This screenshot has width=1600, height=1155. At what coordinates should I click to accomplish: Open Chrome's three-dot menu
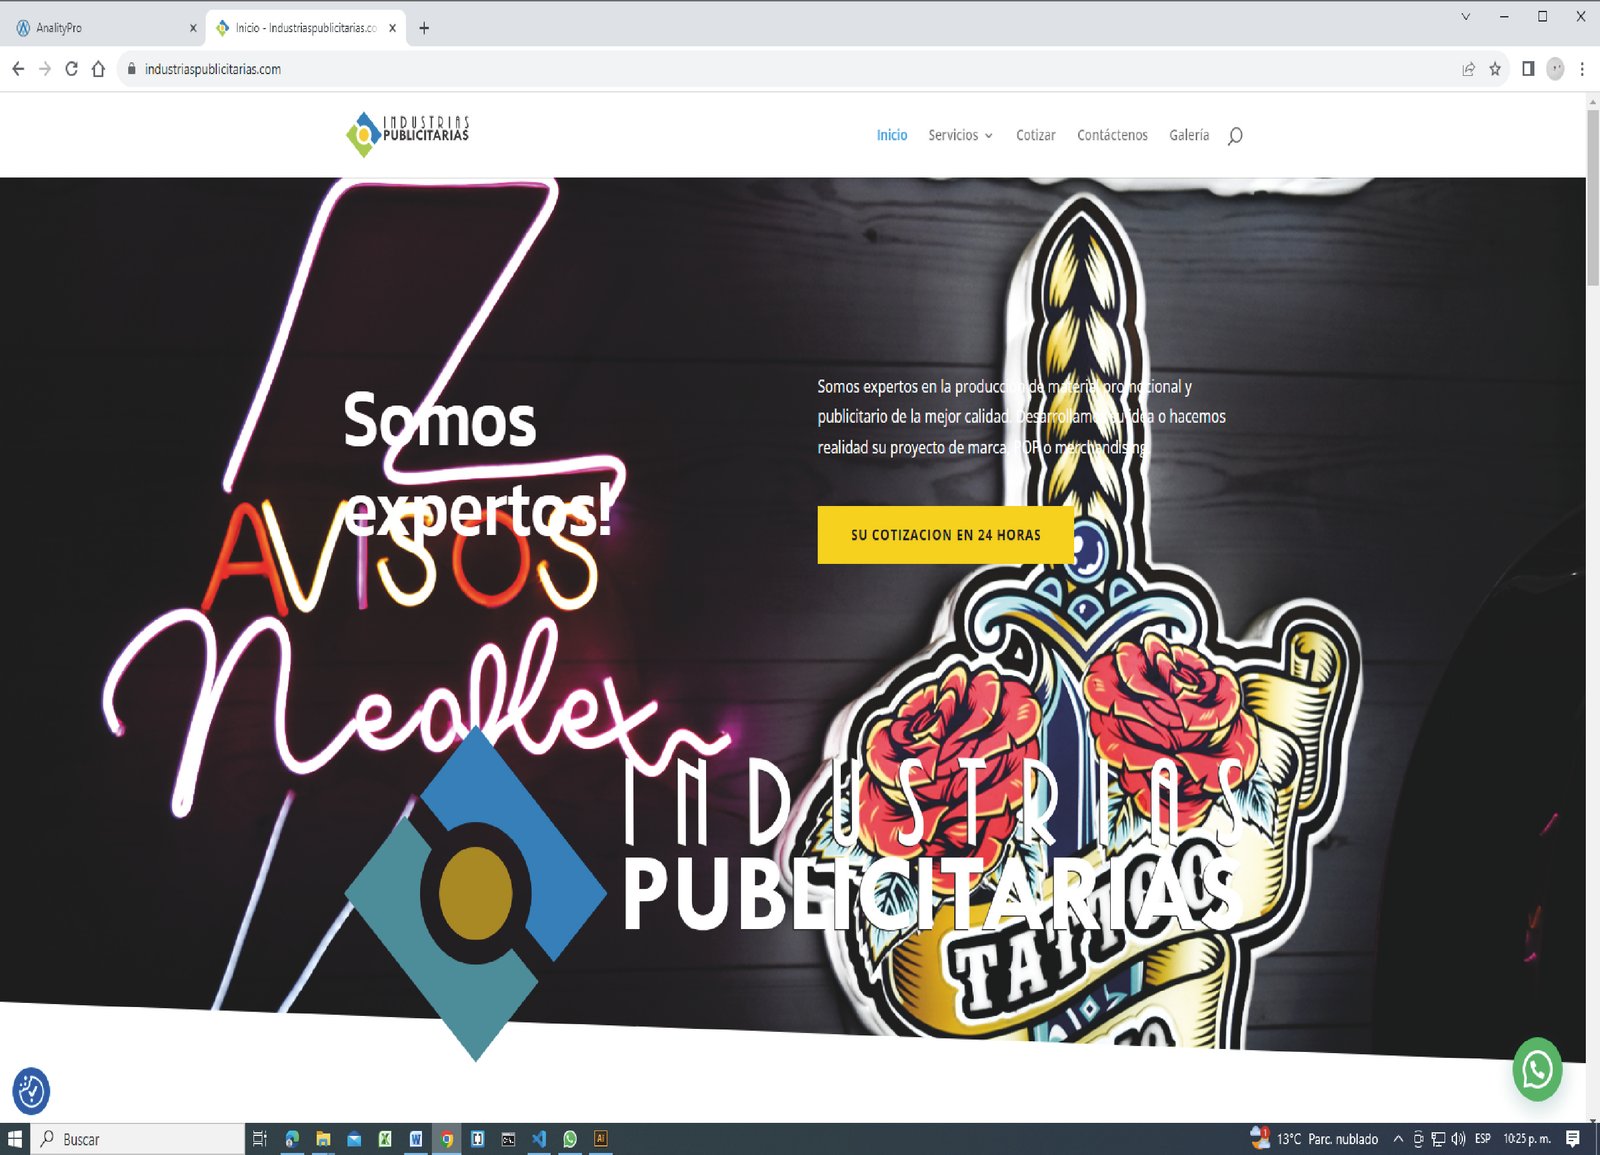[1583, 69]
